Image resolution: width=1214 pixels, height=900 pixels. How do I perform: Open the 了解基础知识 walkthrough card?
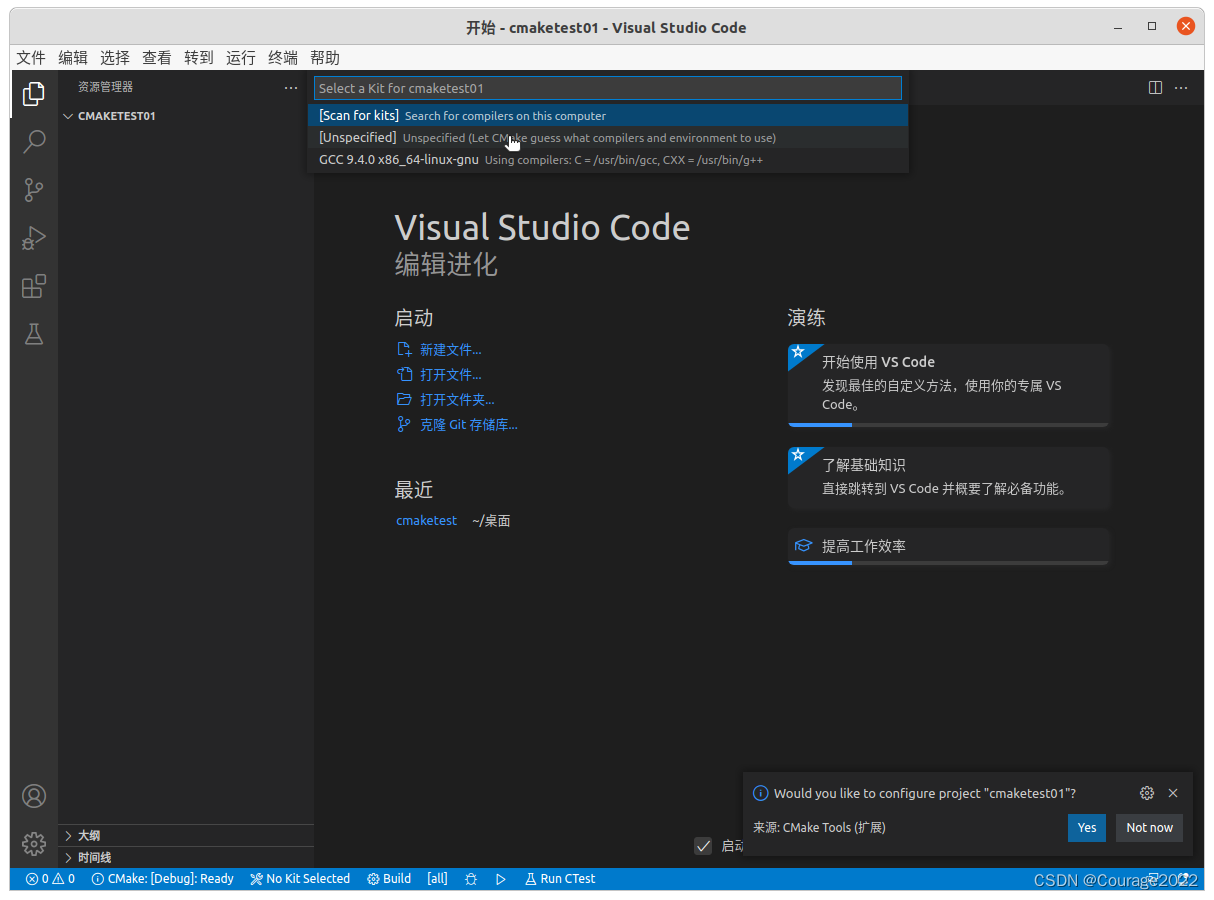pyautogui.click(x=948, y=477)
